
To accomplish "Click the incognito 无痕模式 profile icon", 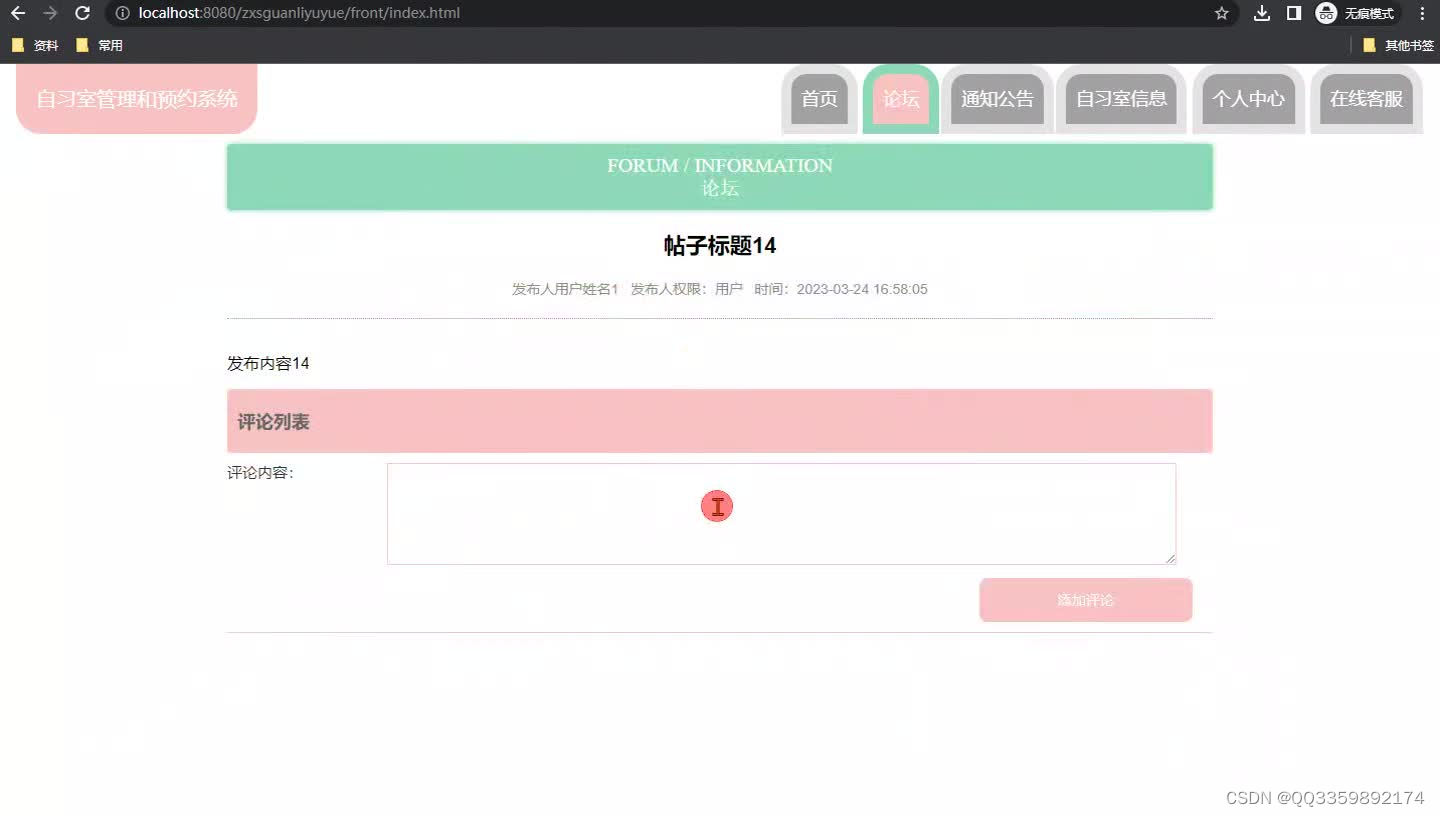I will [1356, 13].
